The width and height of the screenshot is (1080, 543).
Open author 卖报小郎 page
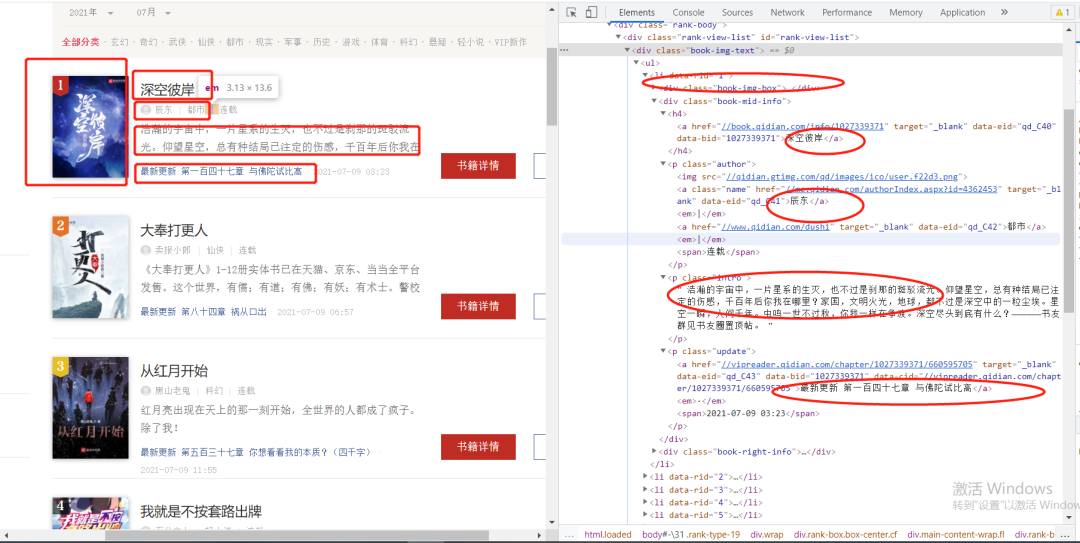[173, 250]
